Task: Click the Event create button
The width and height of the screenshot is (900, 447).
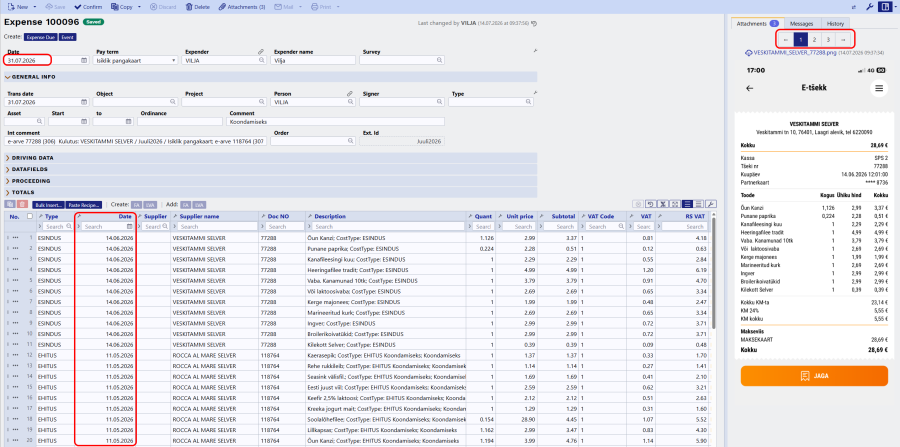Action: (67, 37)
